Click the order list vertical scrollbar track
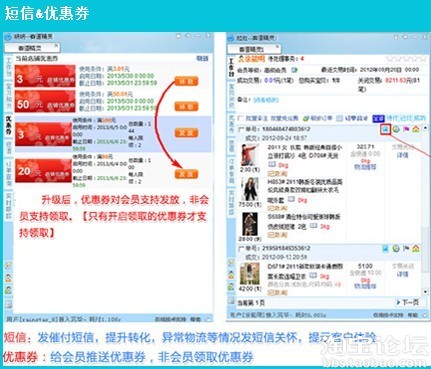This screenshot has width=431, height=369. pos(425,210)
